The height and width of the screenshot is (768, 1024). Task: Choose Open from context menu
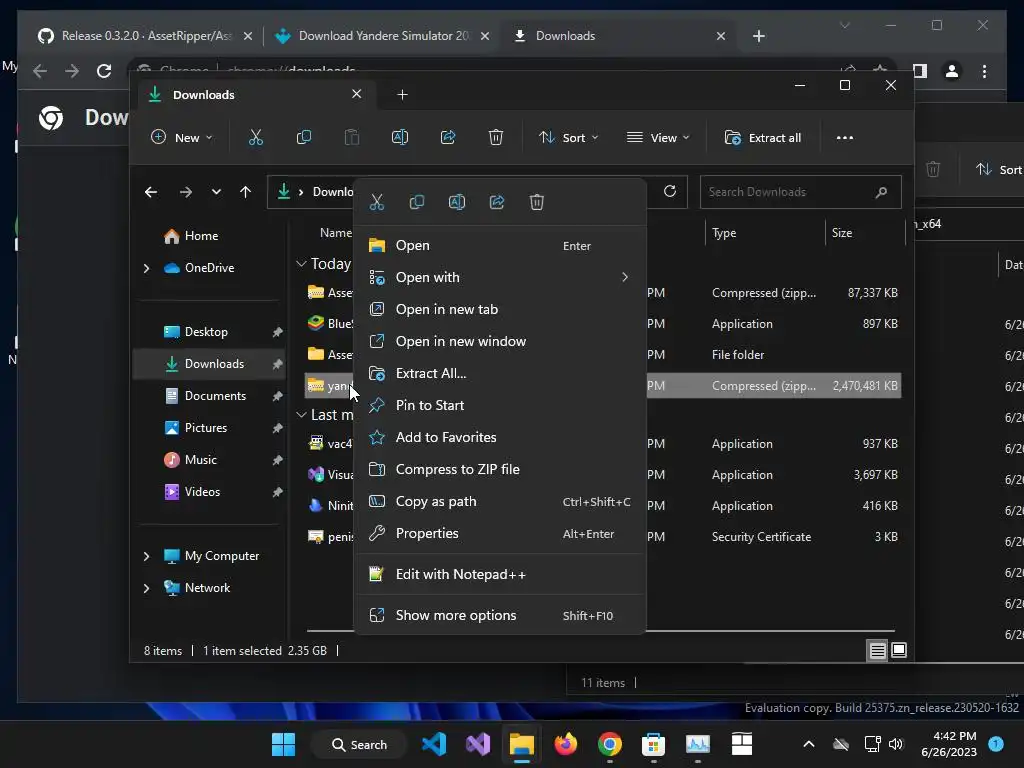pyautogui.click(x=500, y=246)
